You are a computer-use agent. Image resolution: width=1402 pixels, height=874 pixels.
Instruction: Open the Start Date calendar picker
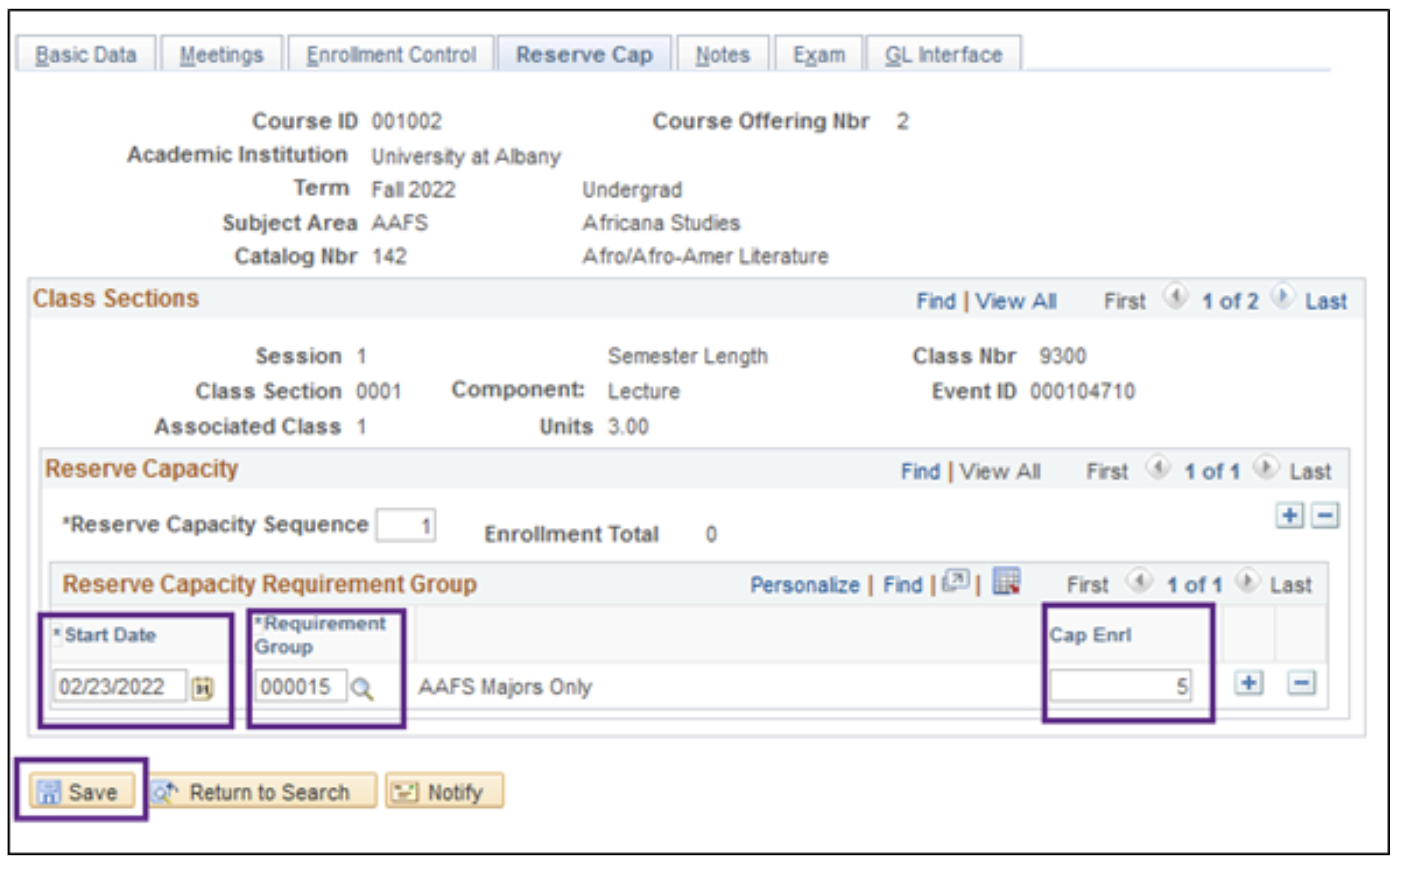pyautogui.click(x=203, y=688)
